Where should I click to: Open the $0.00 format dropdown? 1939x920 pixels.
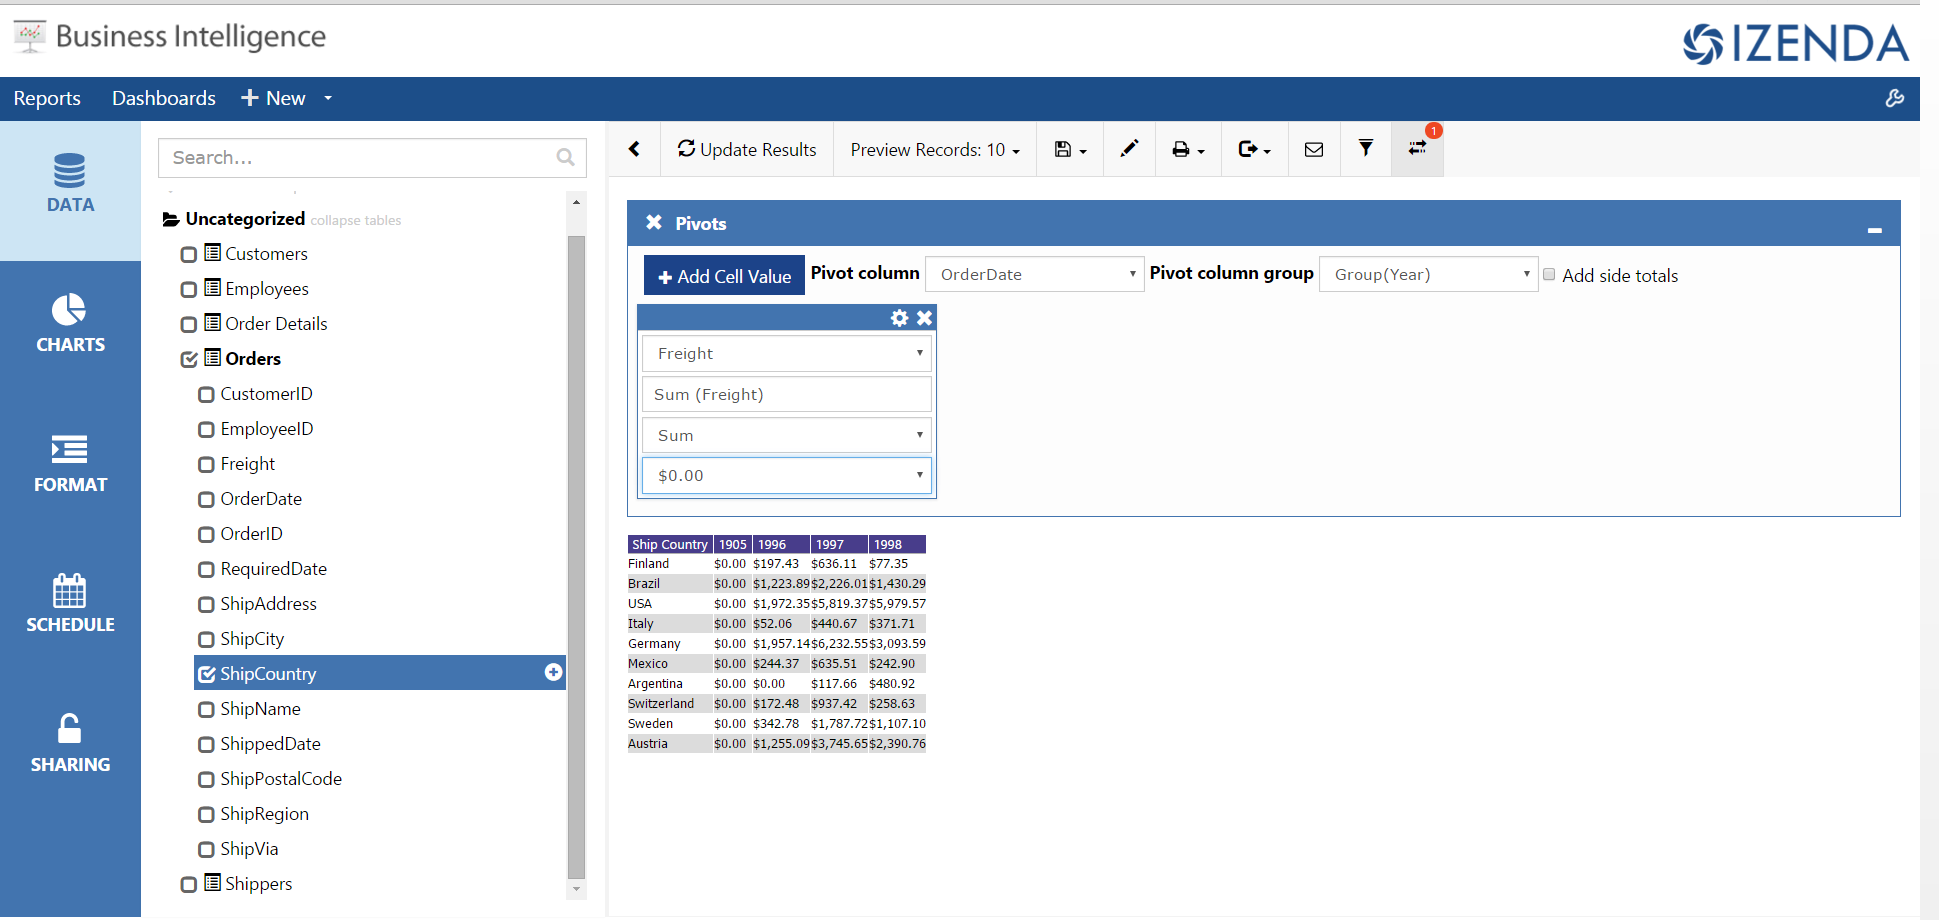pyautogui.click(x=787, y=475)
